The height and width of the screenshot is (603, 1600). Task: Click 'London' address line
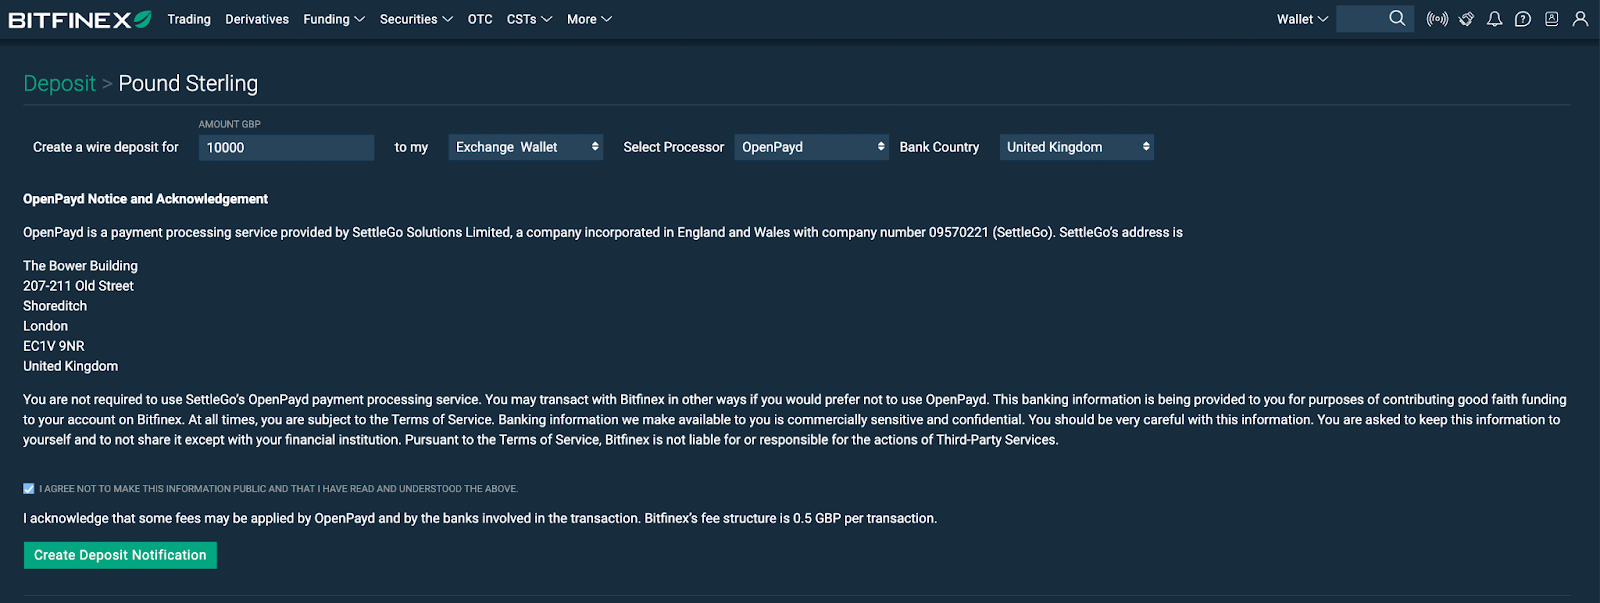pyautogui.click(x=45, y=326)
